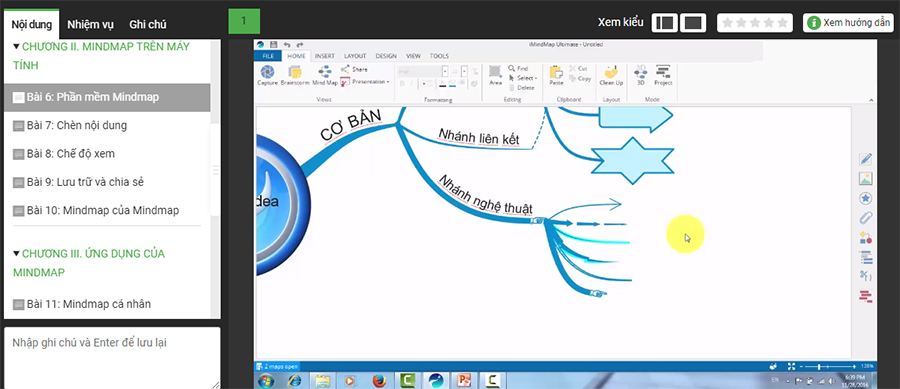
Task: Click the note input field
Action: point(112,357)
